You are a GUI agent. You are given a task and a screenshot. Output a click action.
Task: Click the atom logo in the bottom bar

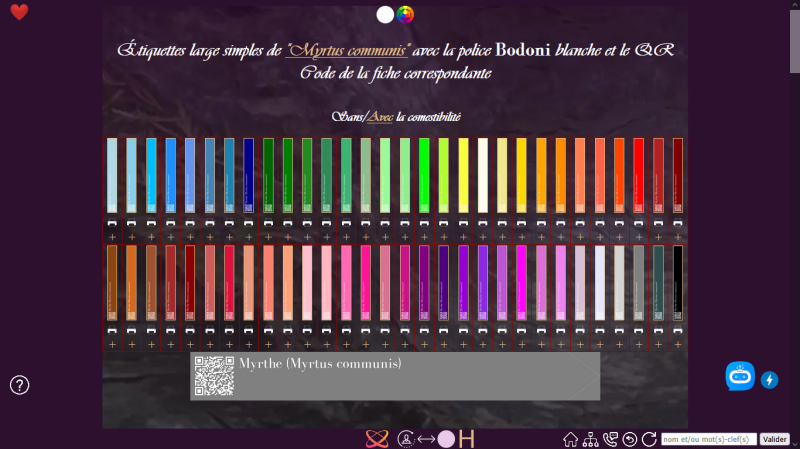point(377,439)
